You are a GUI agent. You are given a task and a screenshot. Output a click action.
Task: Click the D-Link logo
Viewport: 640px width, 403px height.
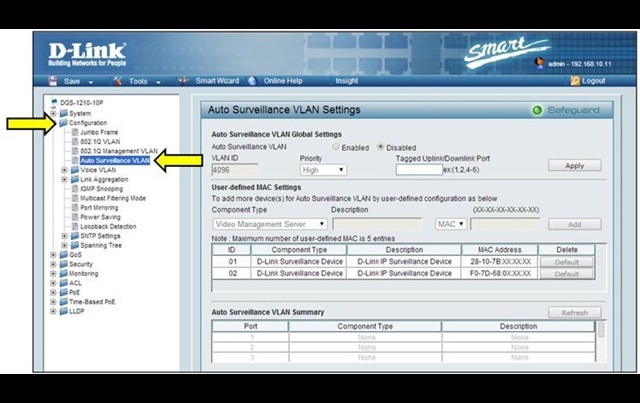[87, 55]
